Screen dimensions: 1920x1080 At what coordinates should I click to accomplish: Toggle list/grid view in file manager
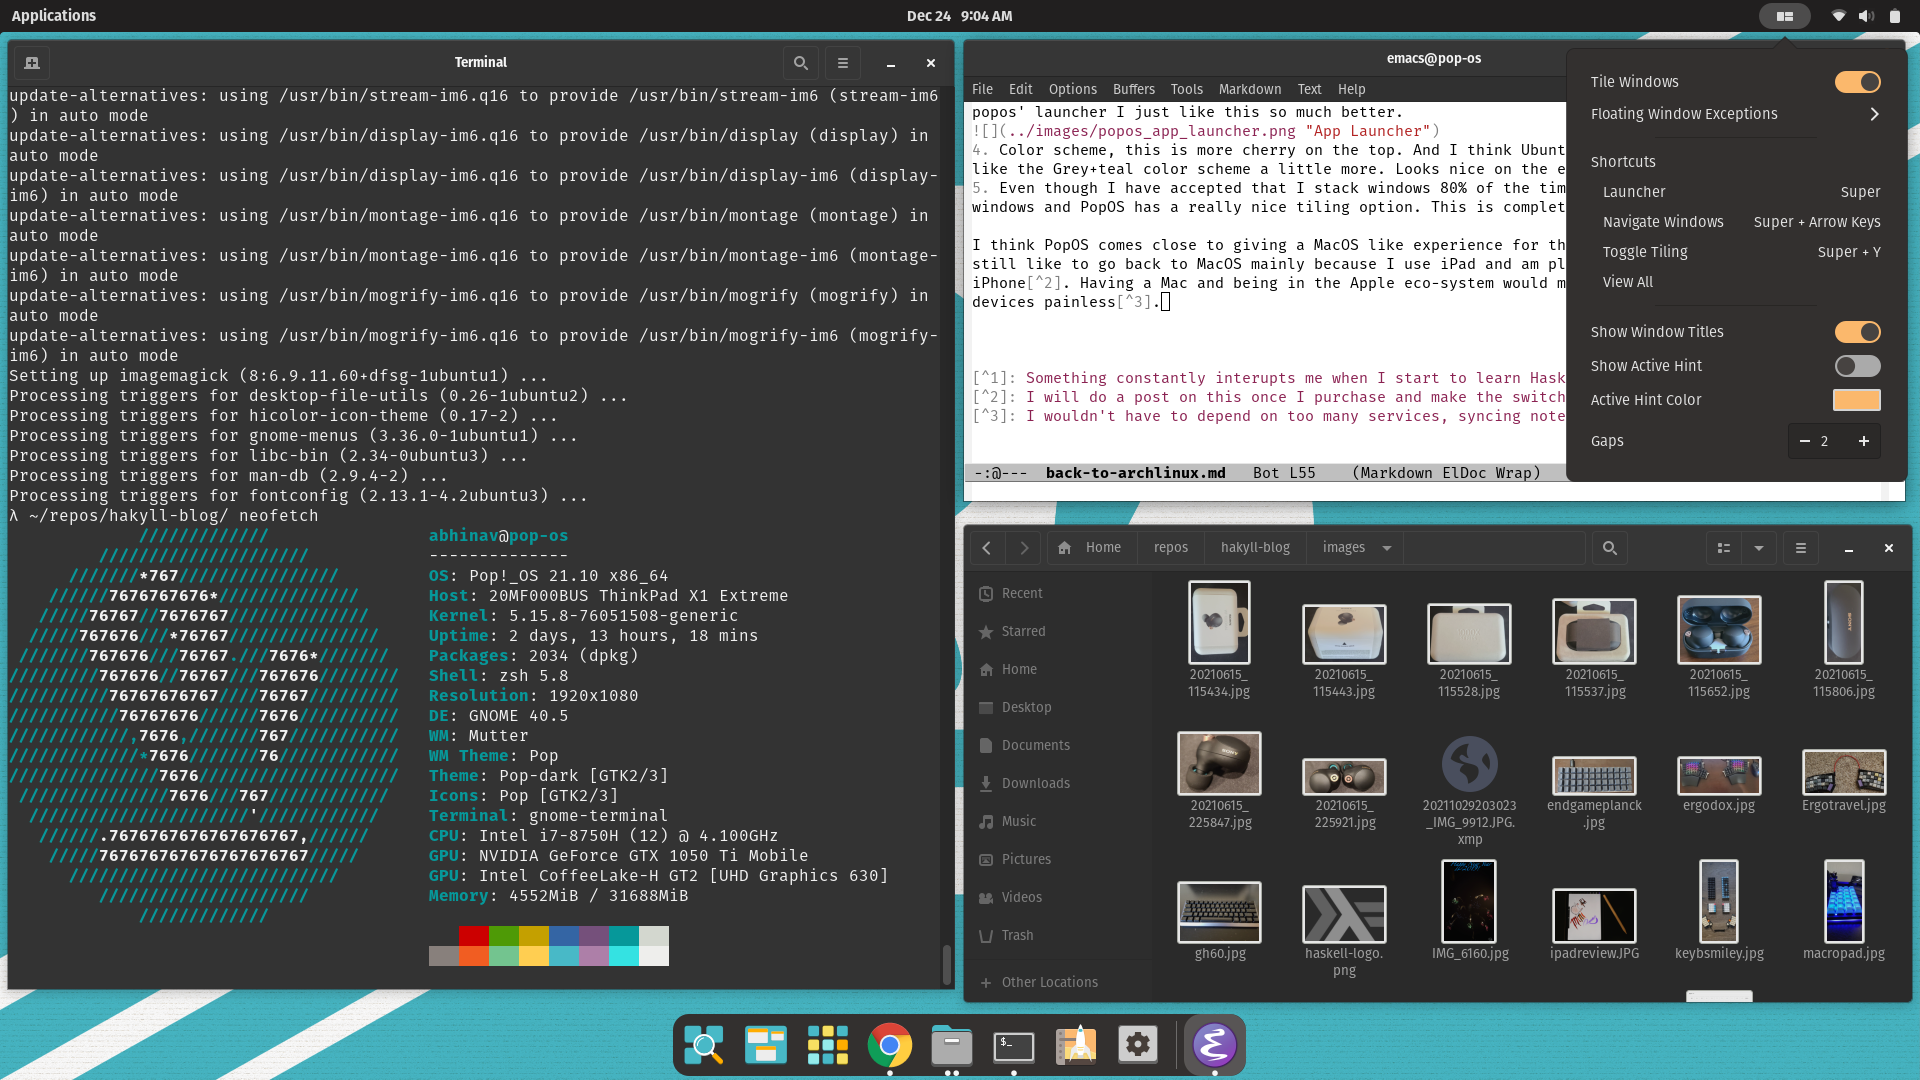point(1723,547)
